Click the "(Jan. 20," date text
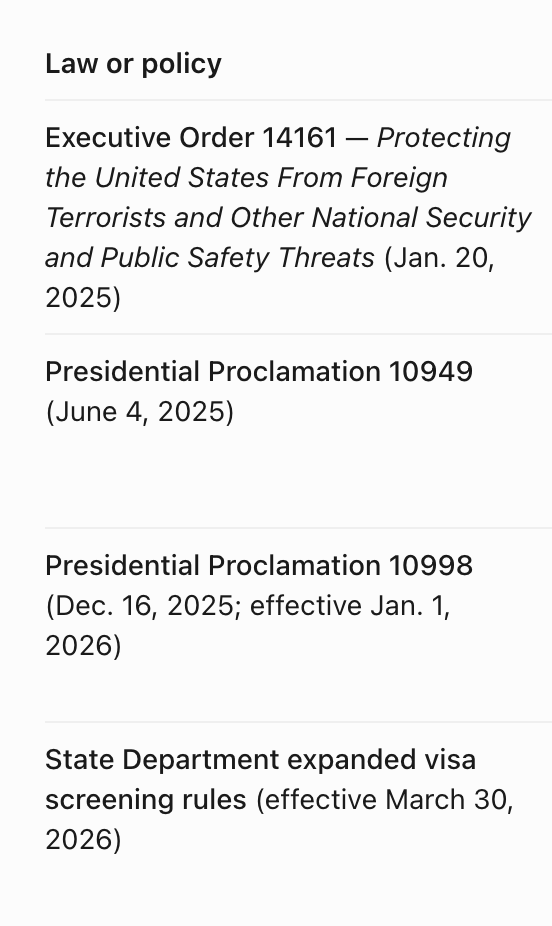Image resolution: width=552 pixels, height=926 pixels. pyautogui.click(x=440, y=257)
